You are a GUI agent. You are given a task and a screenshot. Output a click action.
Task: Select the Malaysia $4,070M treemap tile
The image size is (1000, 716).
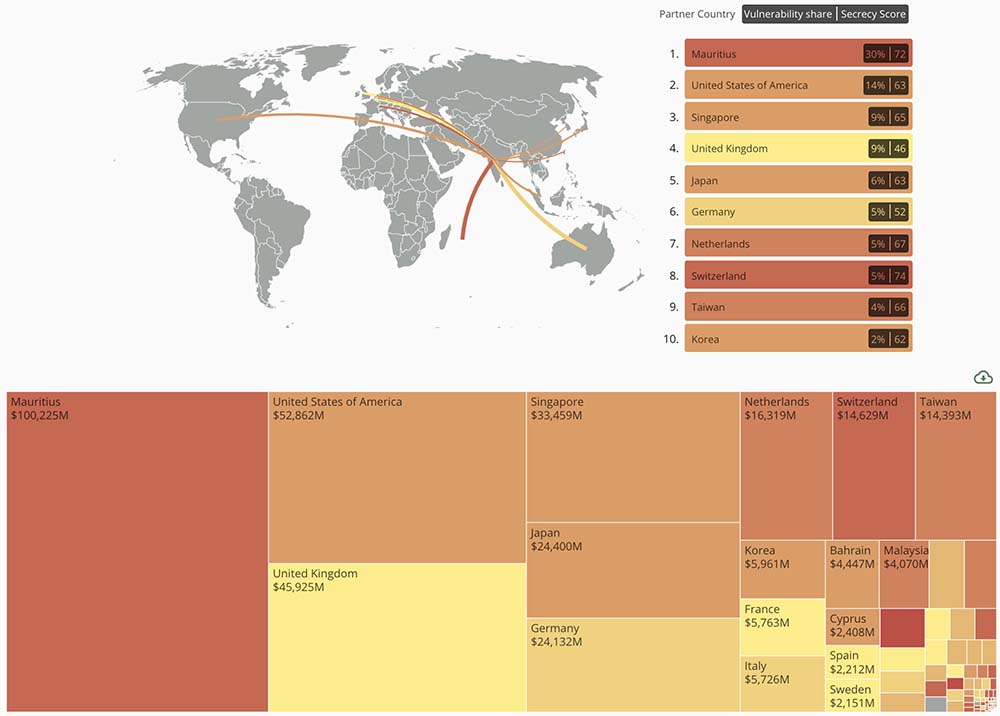tap(904, 574)
